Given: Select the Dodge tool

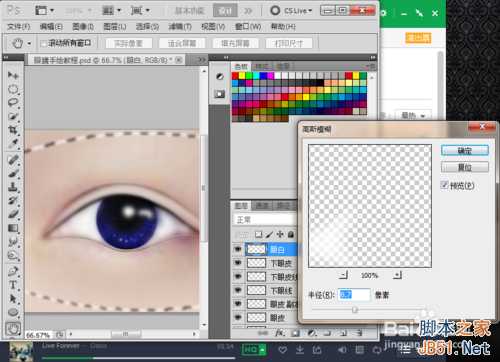Looking at the screenshot, I should pos(13,256).
